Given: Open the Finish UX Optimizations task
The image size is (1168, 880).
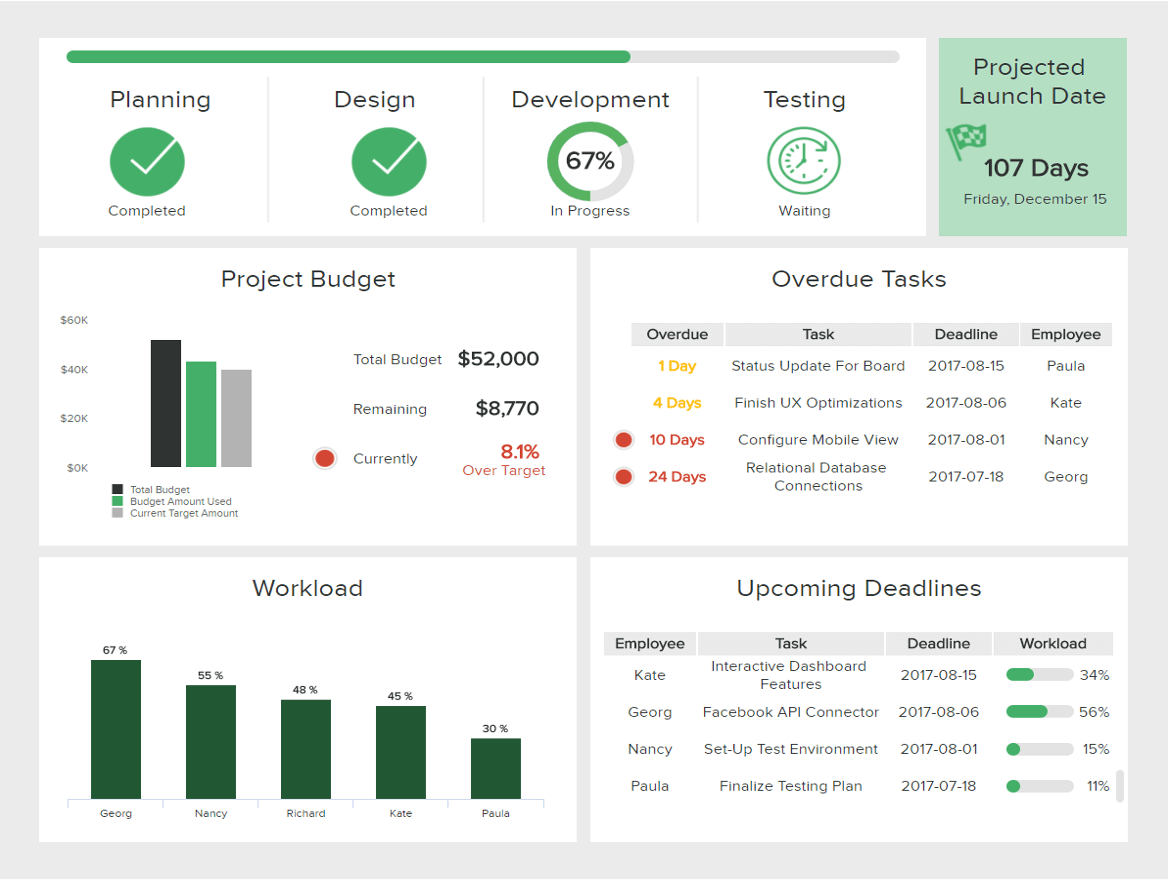Looking at the screenshot, I should pos(818,403).
